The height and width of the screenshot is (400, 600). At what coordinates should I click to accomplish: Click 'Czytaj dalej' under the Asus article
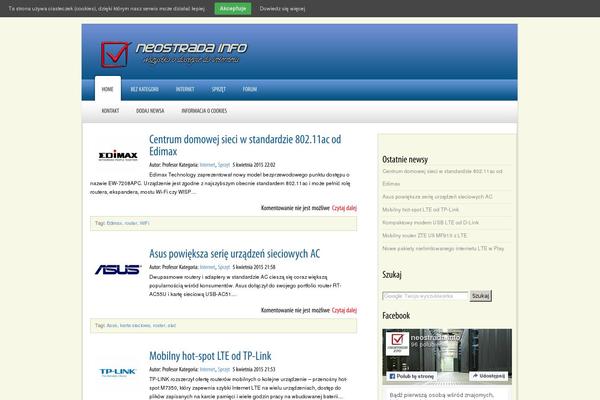tap(344, 310)
